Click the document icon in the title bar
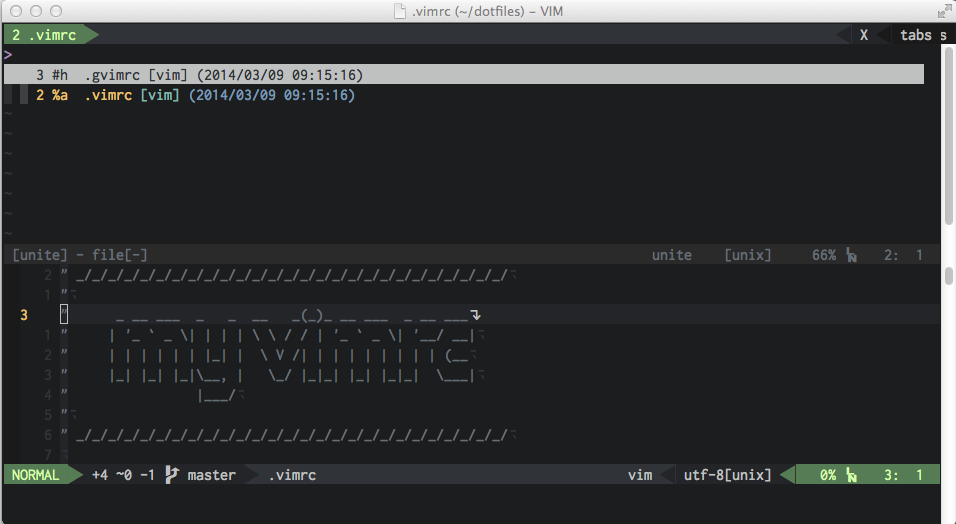Image resolution: width=956 pixels, height=524 pixels. [x=400, y=11]
